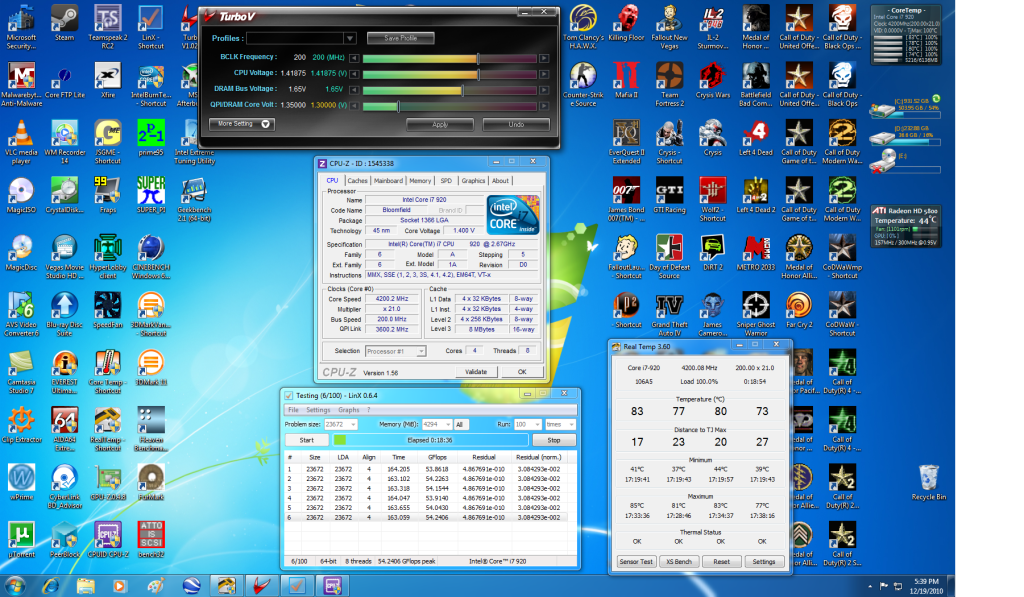This screenshot has width=1024, height=597.
Task: Click Reset button in Real Temp
Action: (x=721, y=562)
